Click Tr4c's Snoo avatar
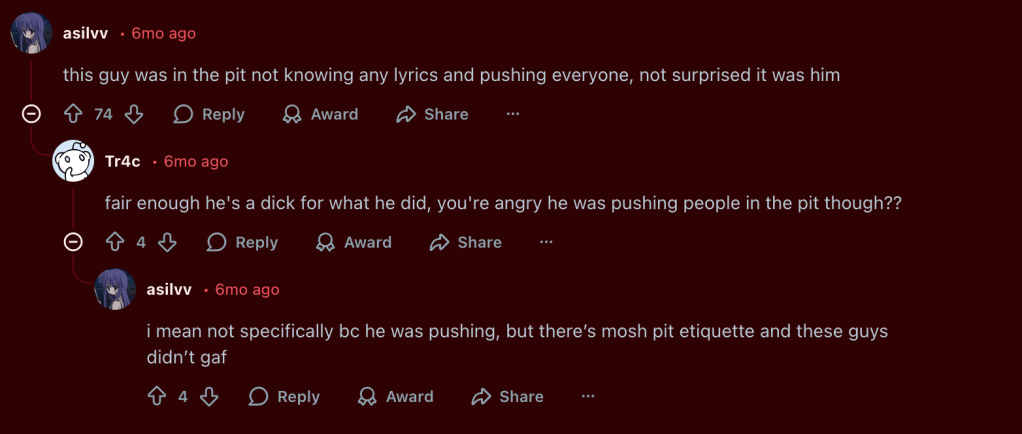1022x434 pixels. [73, 161]
